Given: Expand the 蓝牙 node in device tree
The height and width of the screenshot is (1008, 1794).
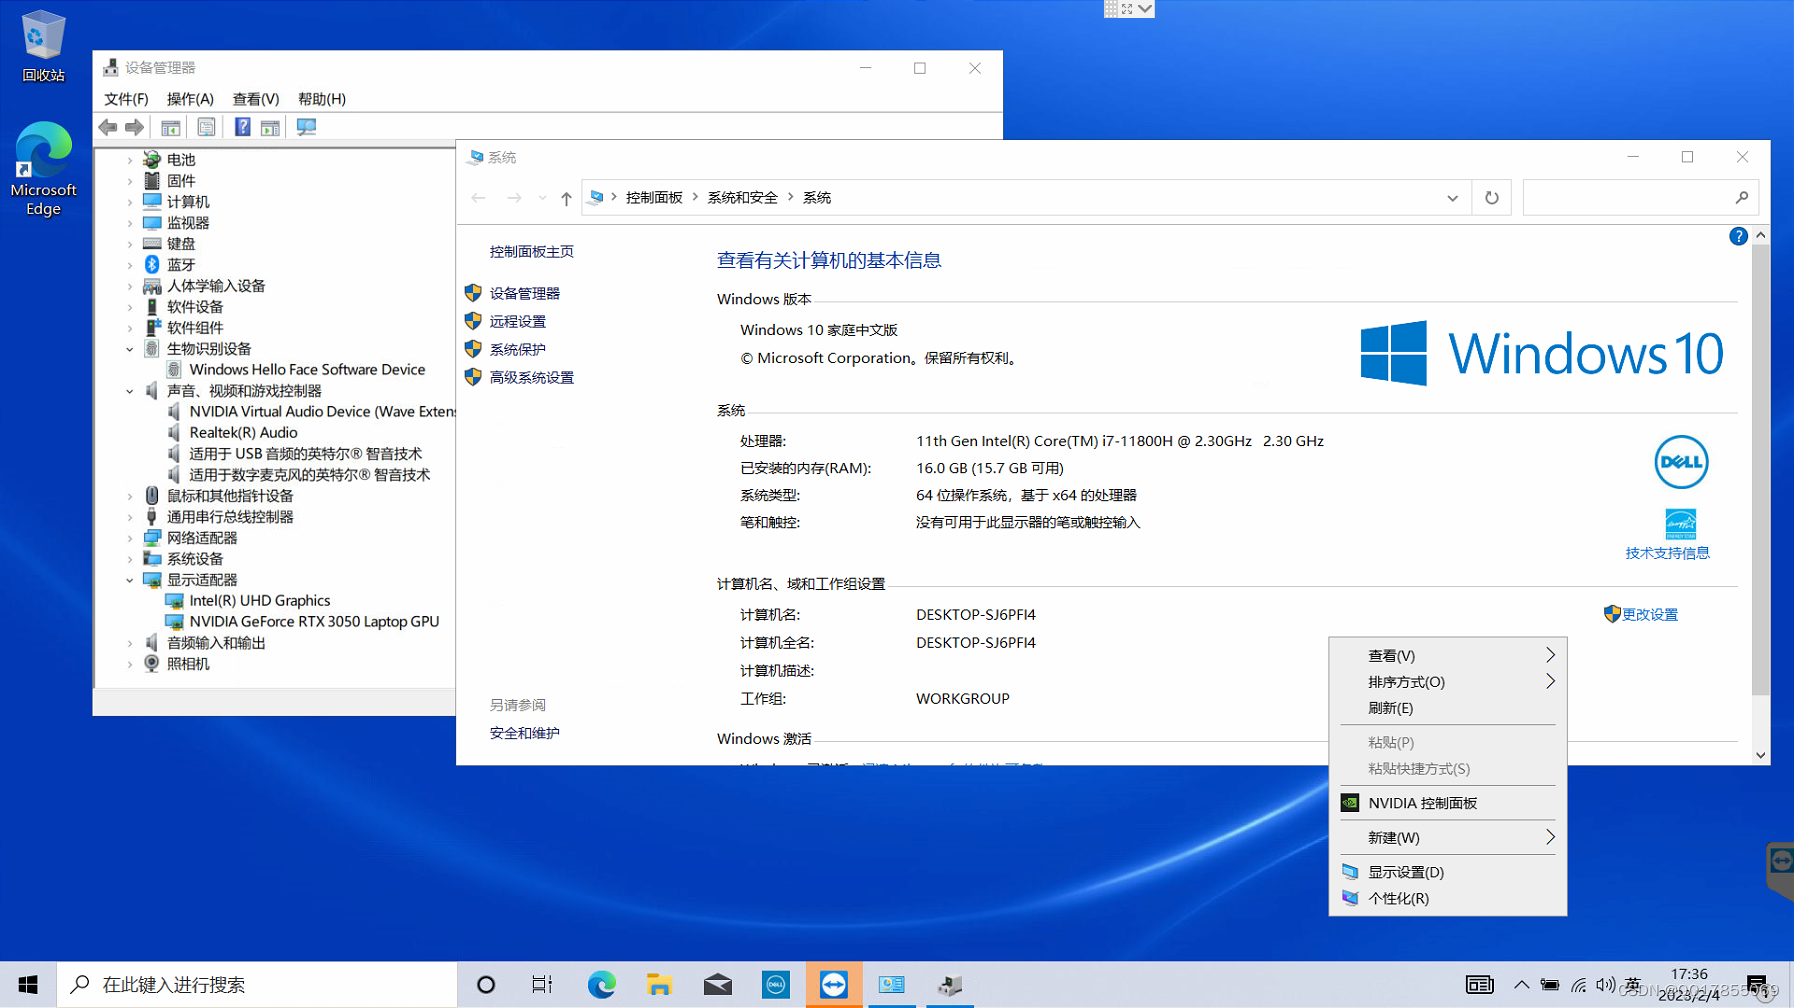Looking at the screenshot, I should [130, 265].
